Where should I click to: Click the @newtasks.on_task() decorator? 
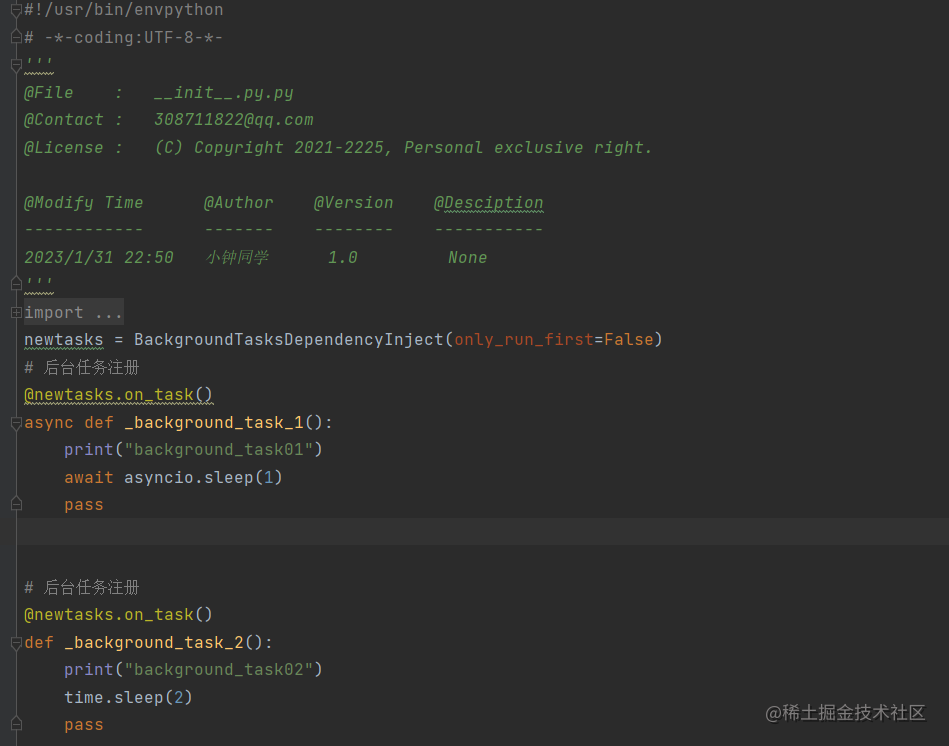118,394
